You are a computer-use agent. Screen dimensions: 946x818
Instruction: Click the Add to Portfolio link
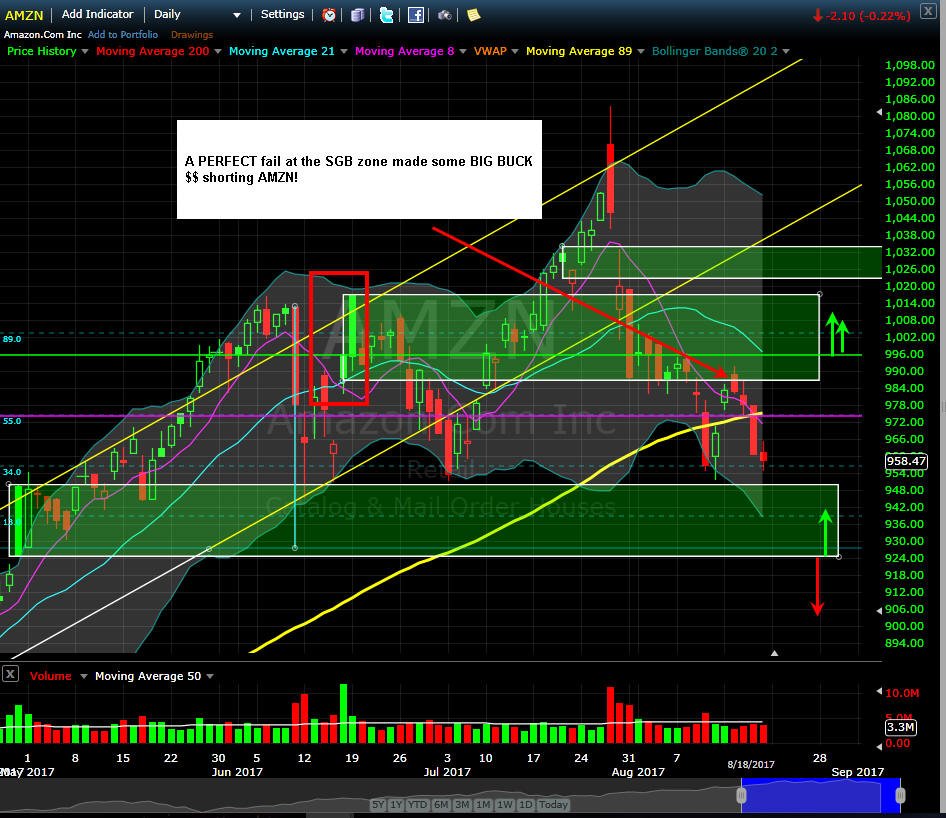pos(122,35)
